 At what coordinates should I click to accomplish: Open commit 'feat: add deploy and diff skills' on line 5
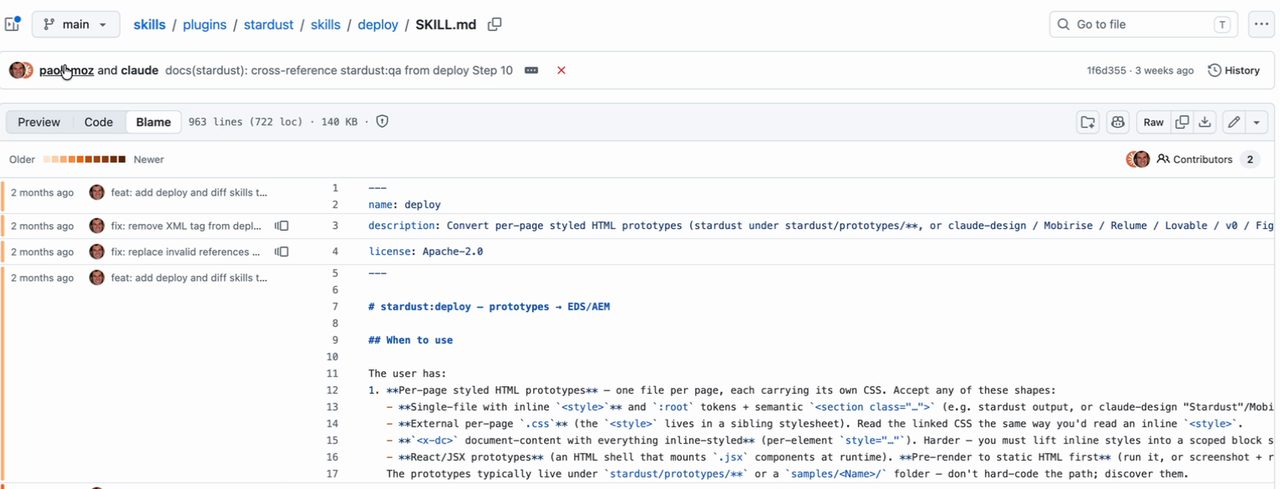click(189, 277)
